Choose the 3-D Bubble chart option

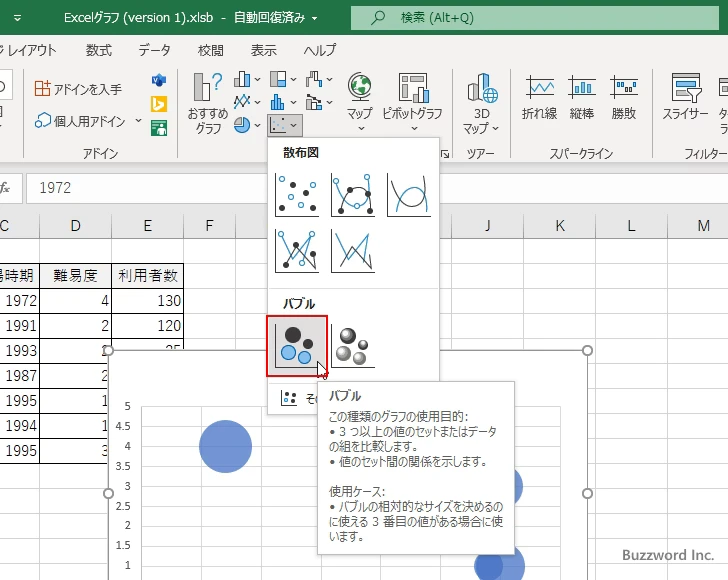353,346
